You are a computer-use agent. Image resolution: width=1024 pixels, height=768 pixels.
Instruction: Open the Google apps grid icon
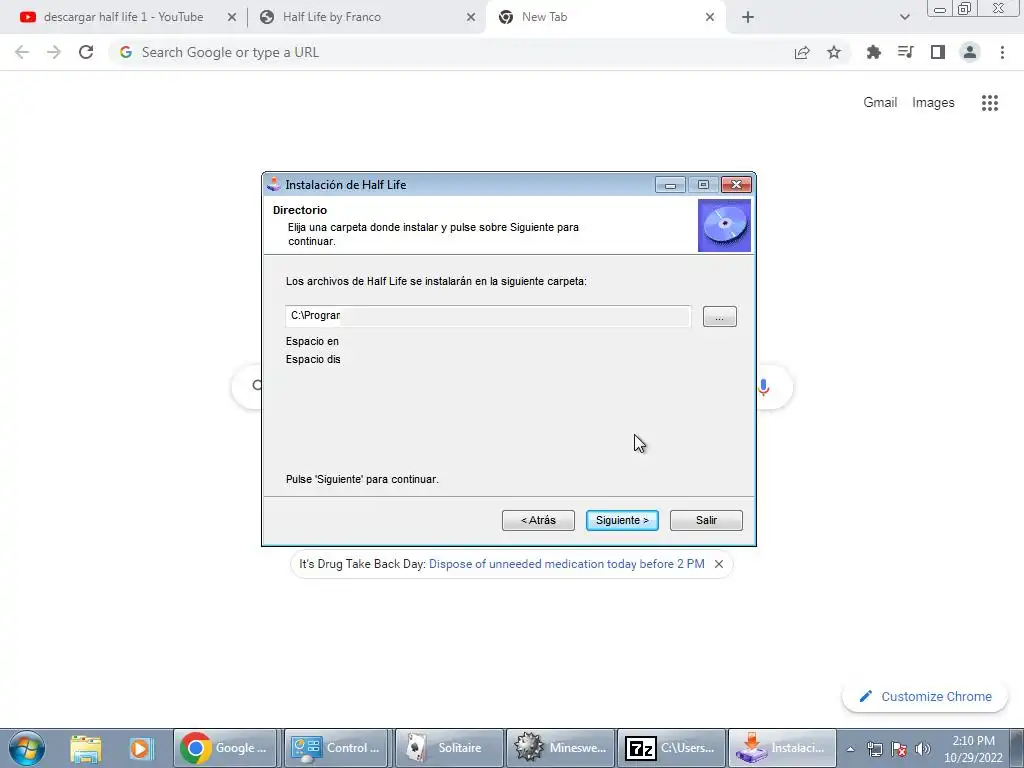tap(989, 103)
